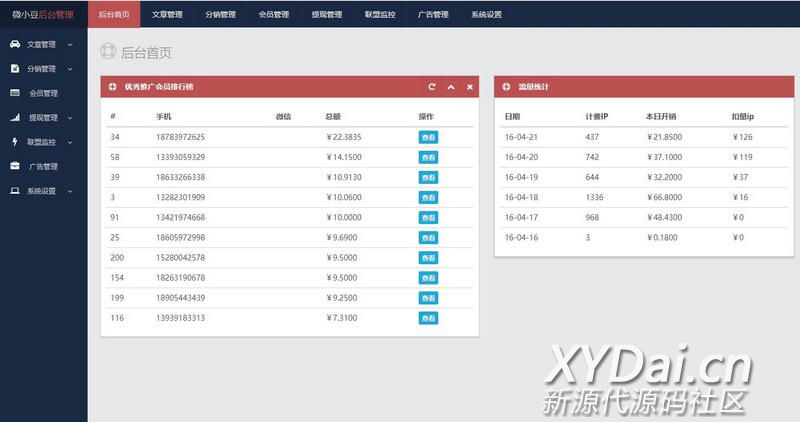Refresh the 优秀推广会员排行榜 panel
Viewport: 800px width, 422px height.
pos(432,87)
